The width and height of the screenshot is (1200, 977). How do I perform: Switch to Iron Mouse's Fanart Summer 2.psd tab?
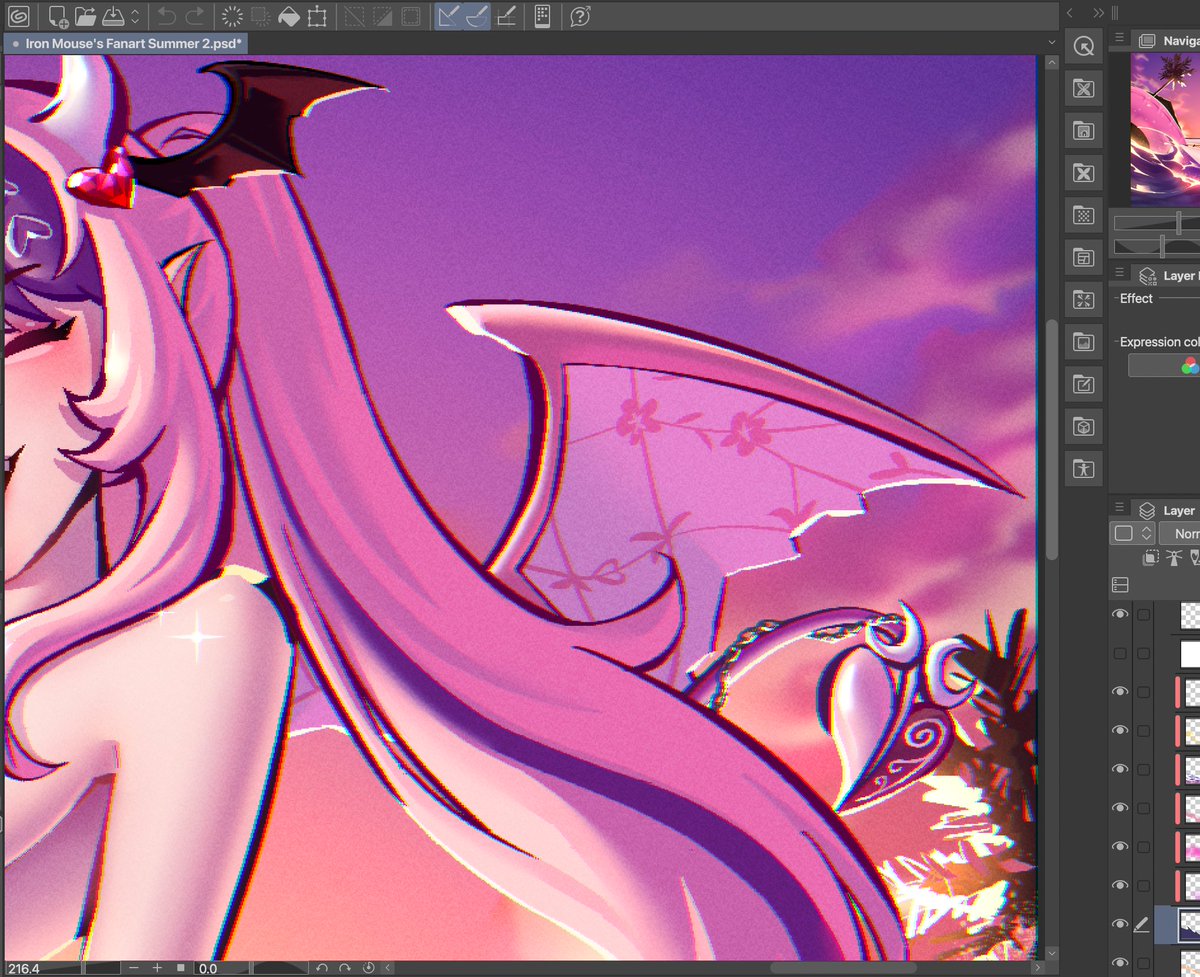pos(125,44)
